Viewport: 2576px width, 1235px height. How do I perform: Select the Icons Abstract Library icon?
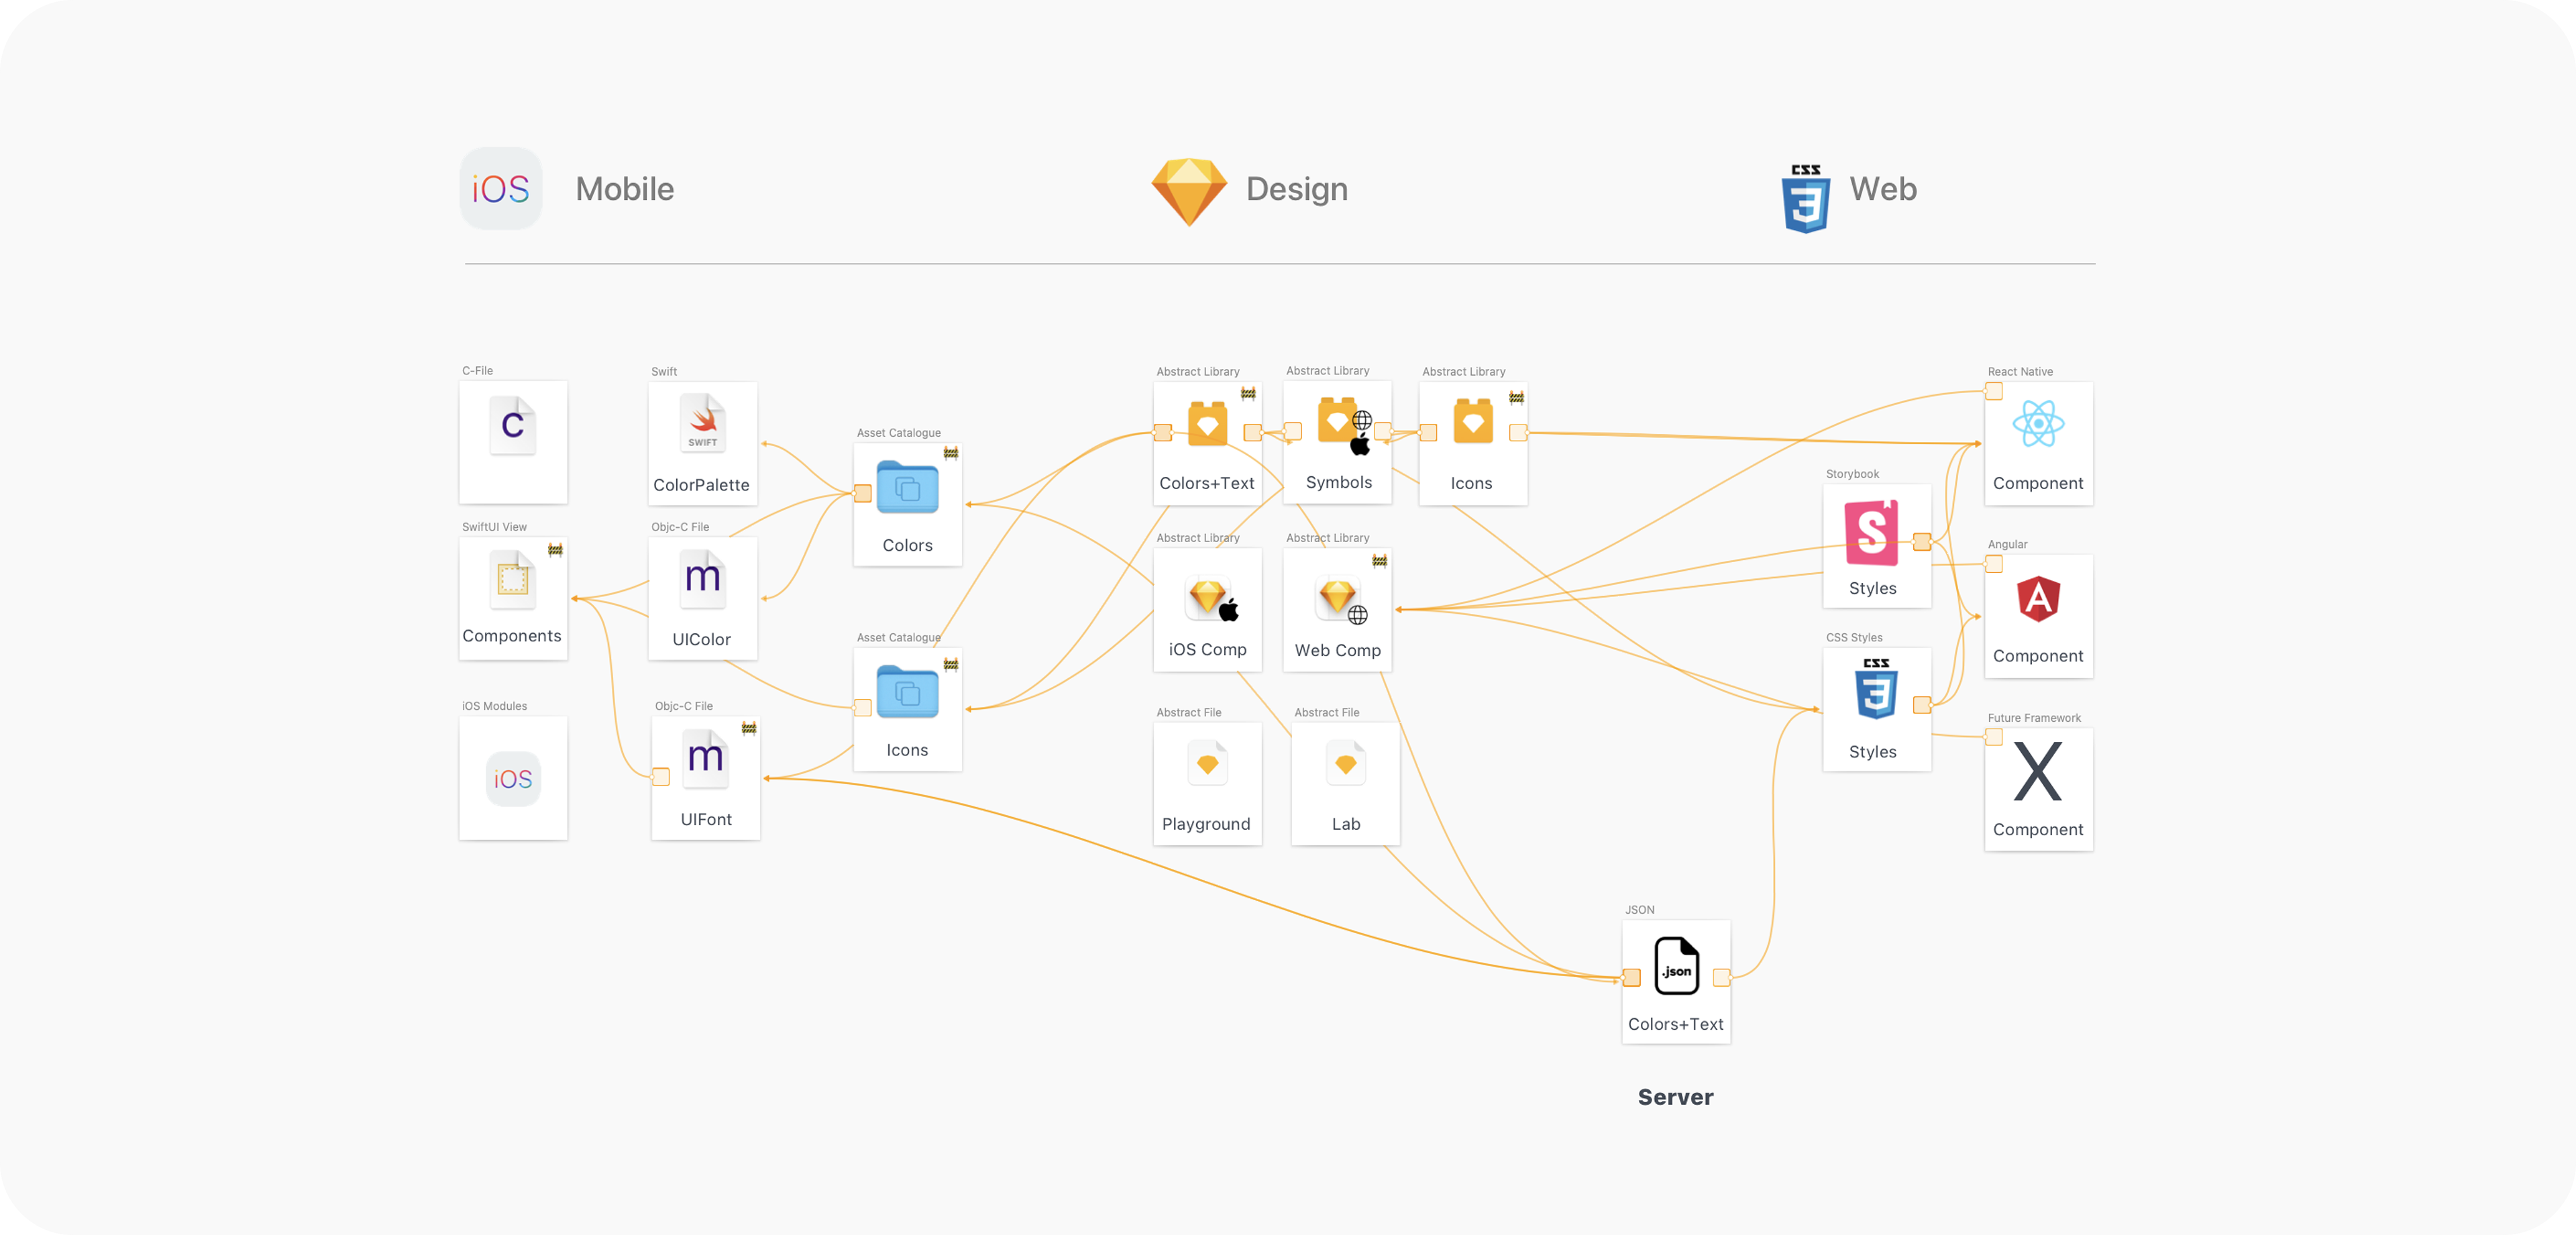point(1472,421)
